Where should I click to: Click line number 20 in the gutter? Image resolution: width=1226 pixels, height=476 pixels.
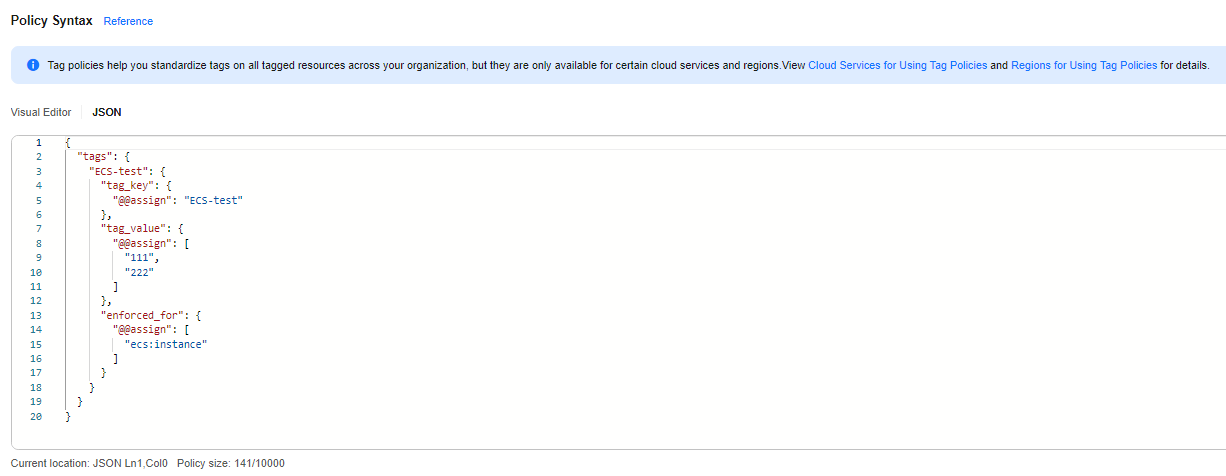click(36, 416)
